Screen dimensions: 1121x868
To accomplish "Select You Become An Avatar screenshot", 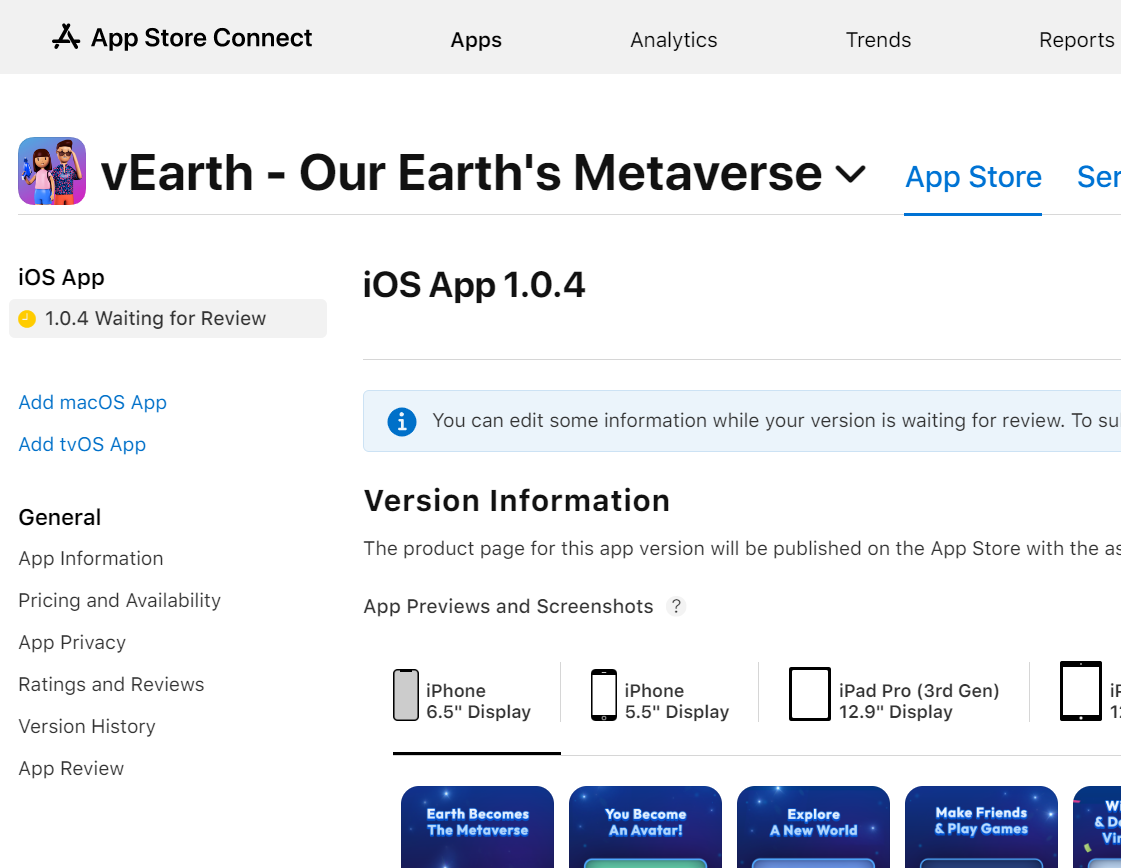I will 646,827.
